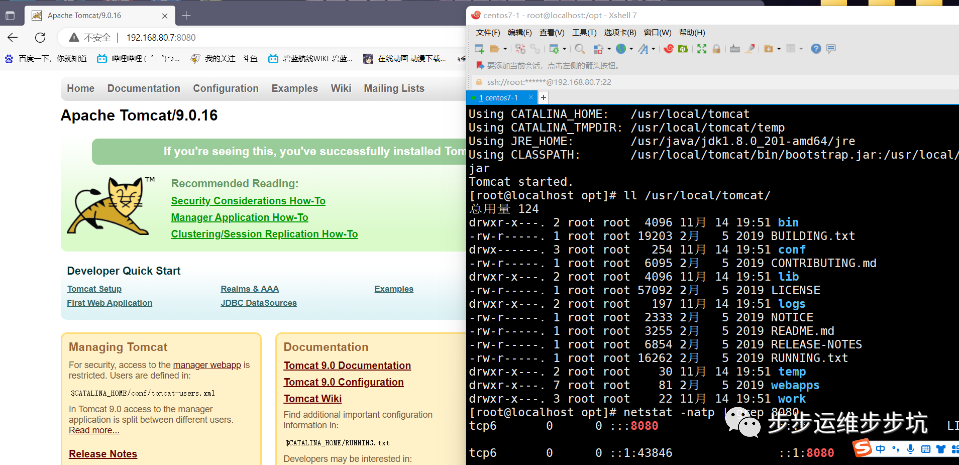The height and width of the screenshot is (465, 959).
Task: Click the New Session icon in Xshell toolbar
Action: (x=480, y=49)
